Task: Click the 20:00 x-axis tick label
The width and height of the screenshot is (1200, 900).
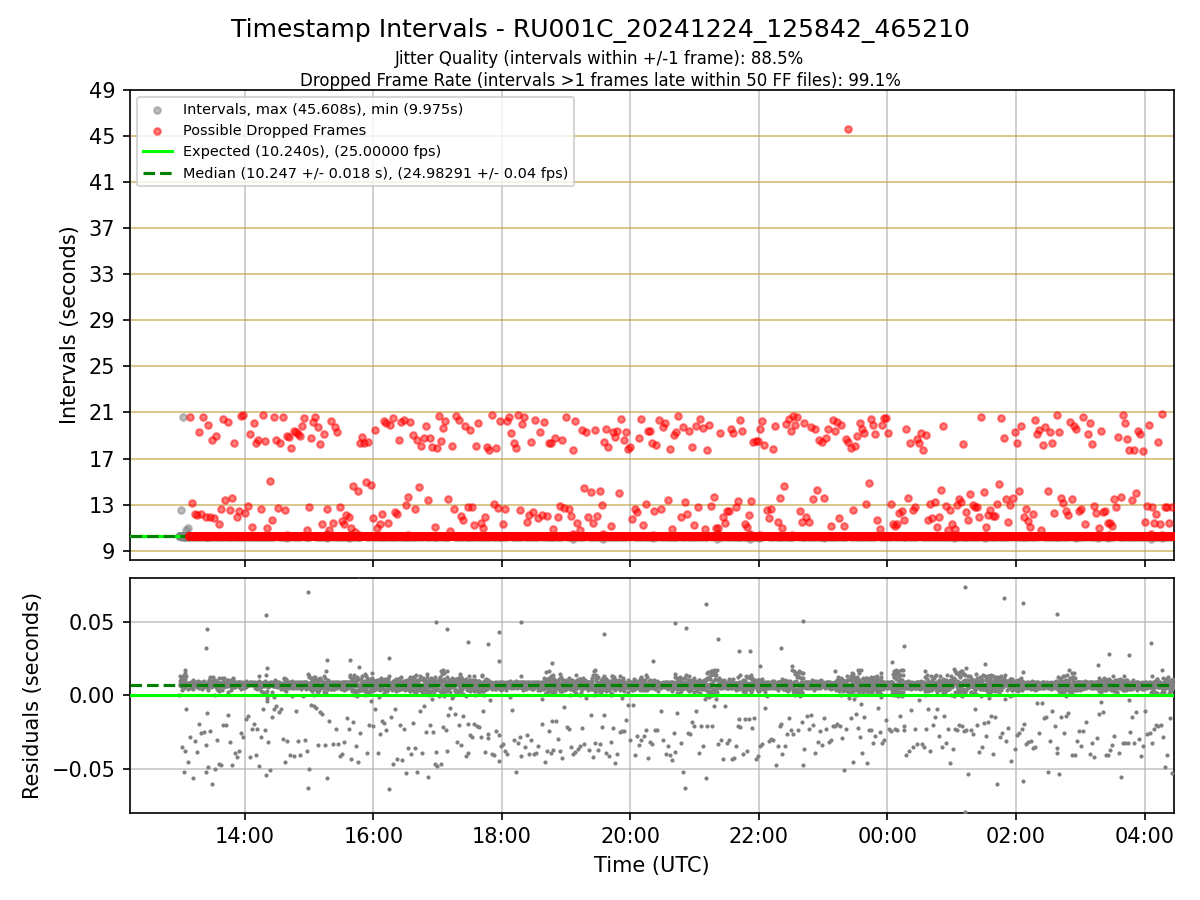Action: pyautogui.click(x=630, y=834)
